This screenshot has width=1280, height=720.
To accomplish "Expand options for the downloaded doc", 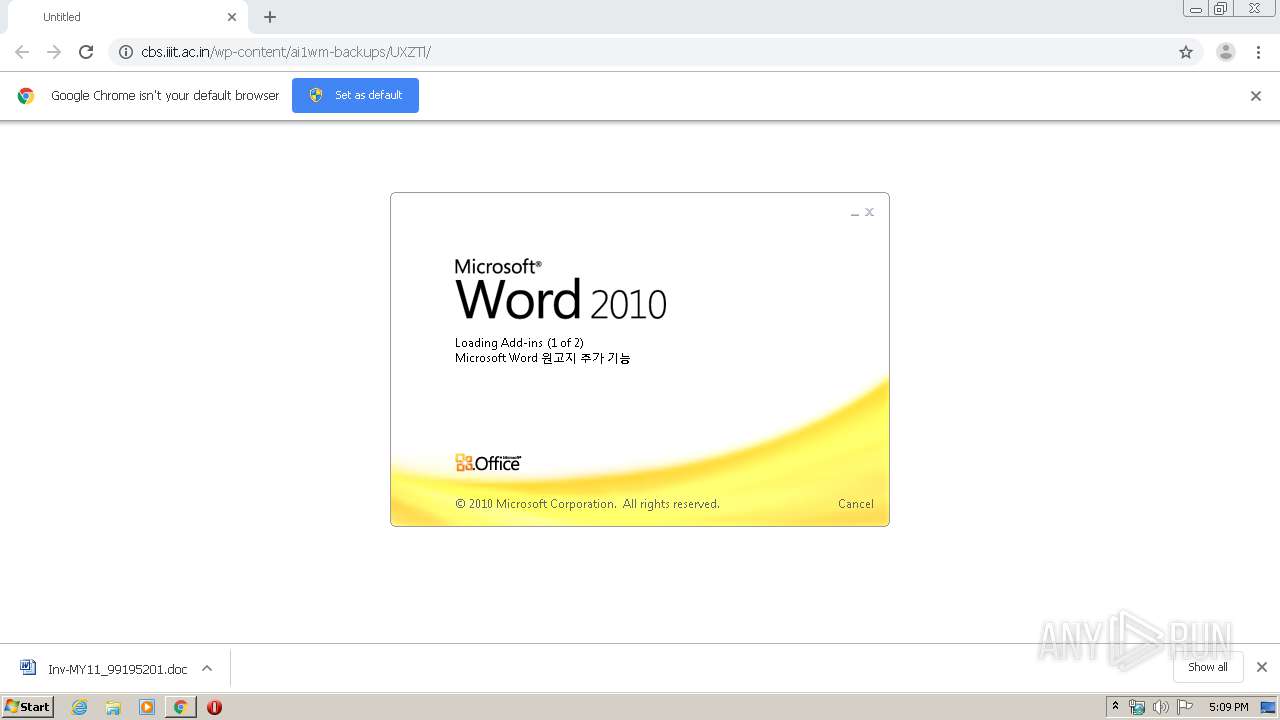I will click(207, 668).
